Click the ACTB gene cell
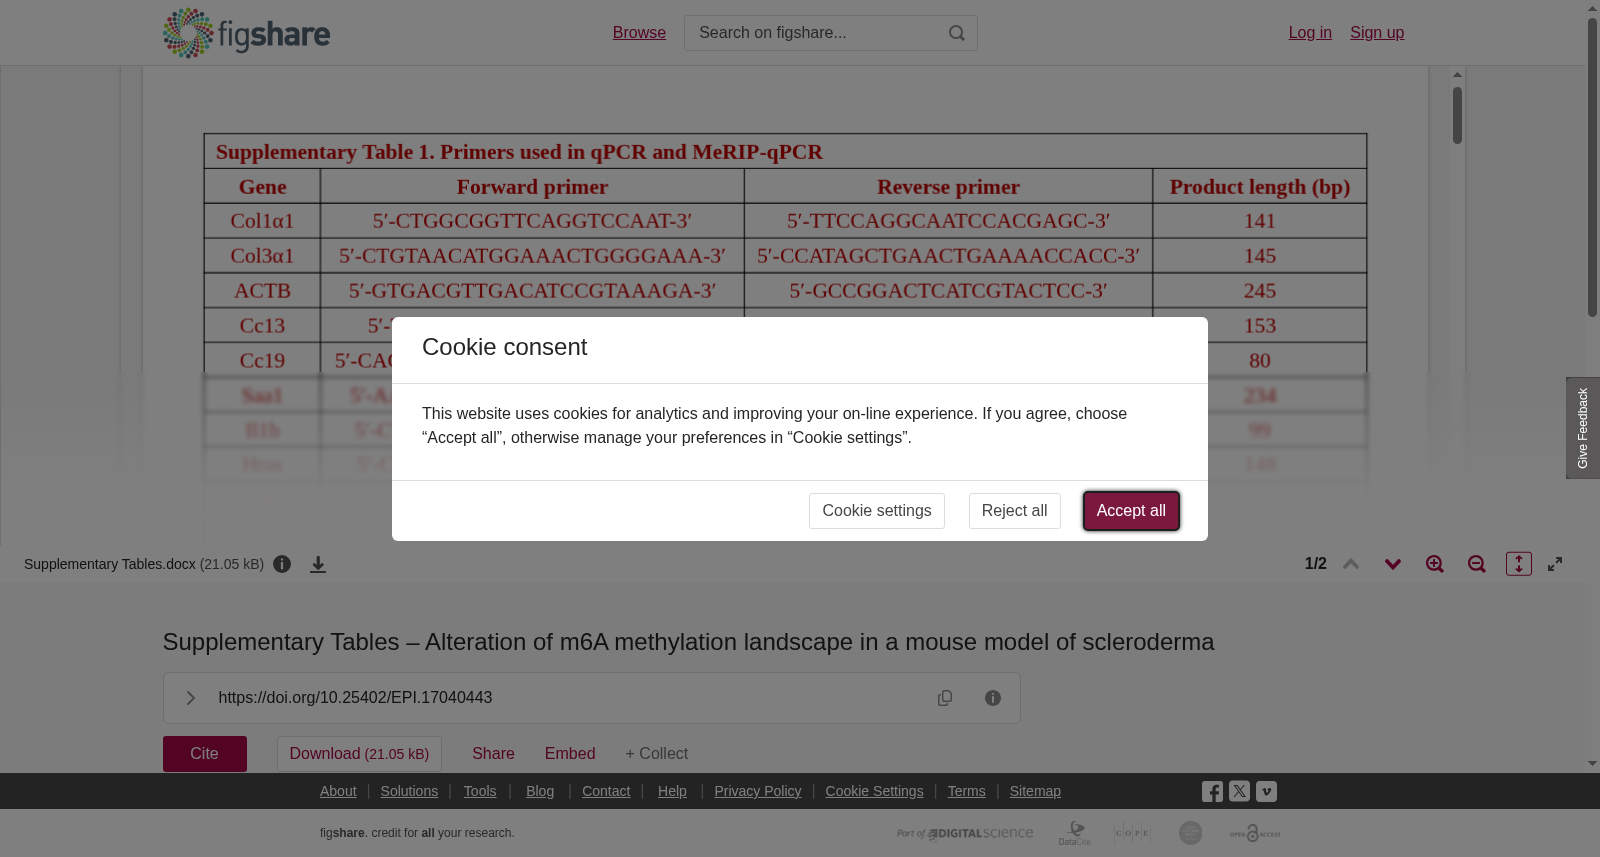The width and height of the screenshot is (1600, 857). (x=262, y=291)
